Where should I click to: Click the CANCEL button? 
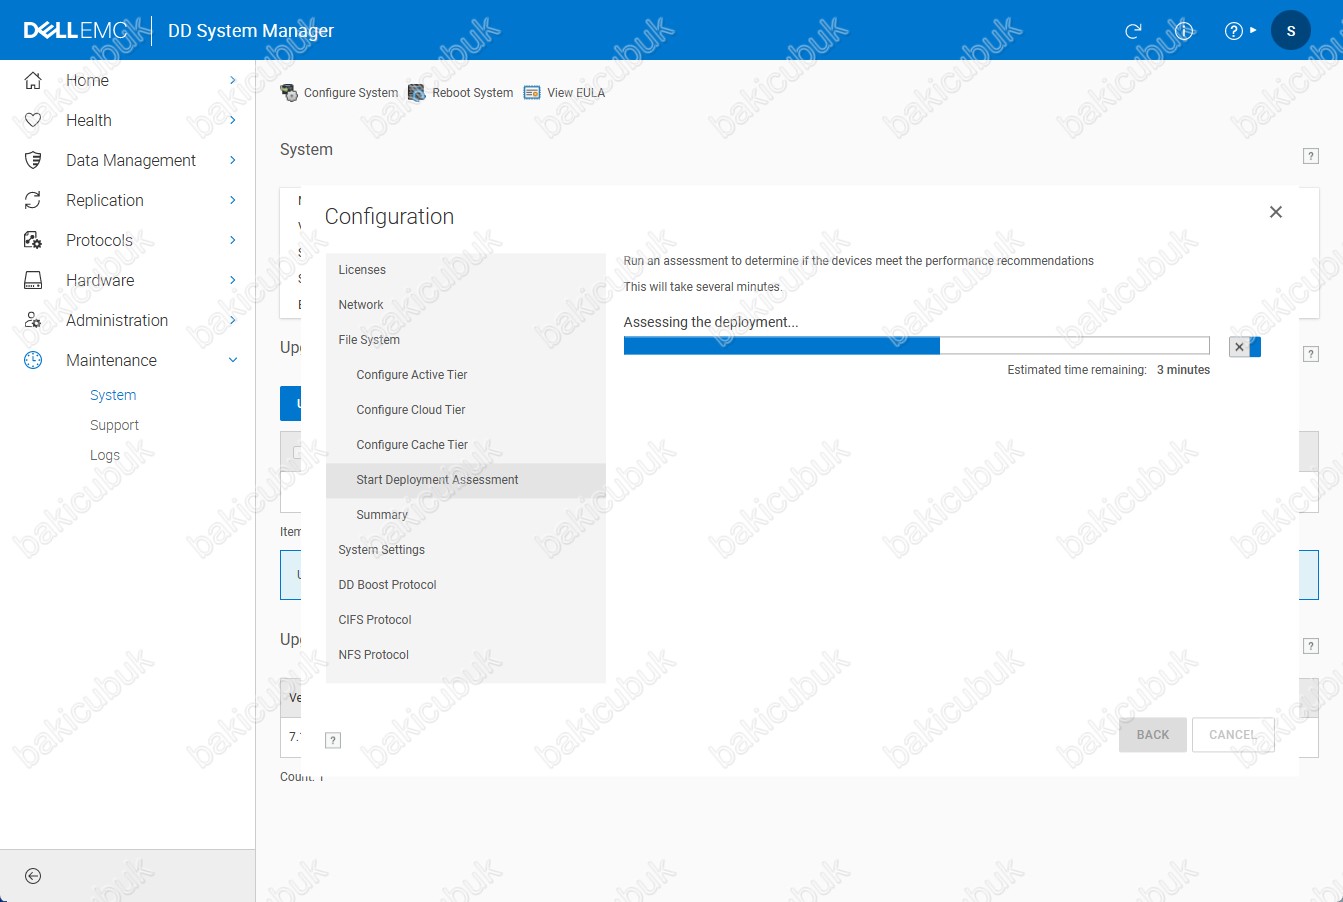[1233, 735]
